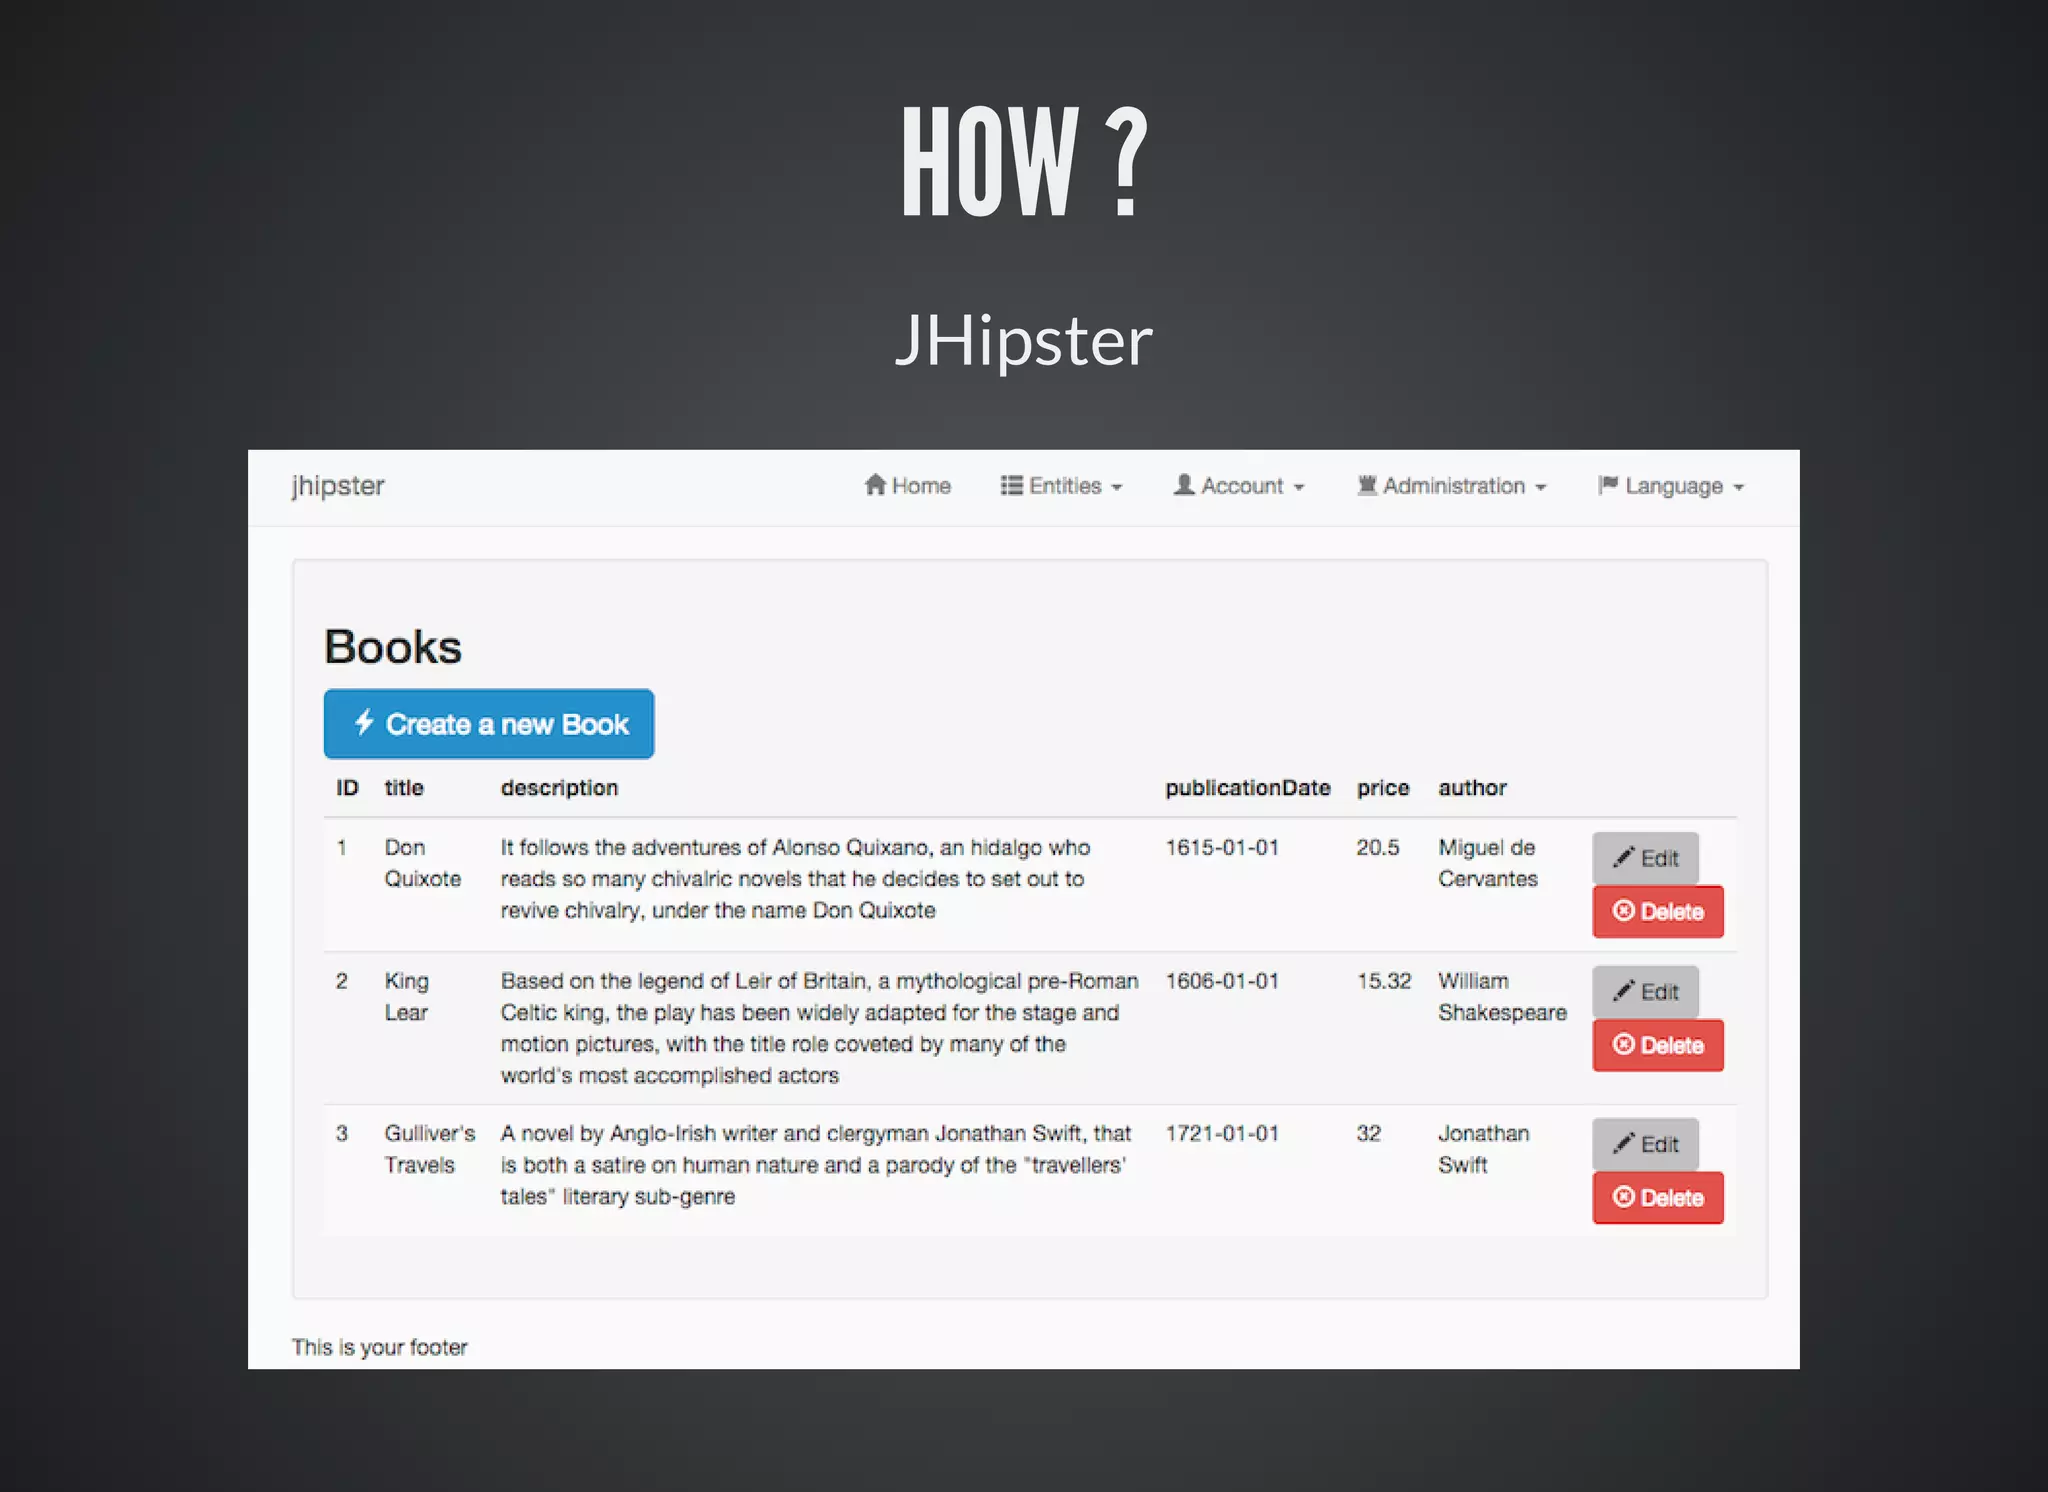The image size is (2048, 1492).
Task: Expand the Language dropdown caret
Action: 1739,488
